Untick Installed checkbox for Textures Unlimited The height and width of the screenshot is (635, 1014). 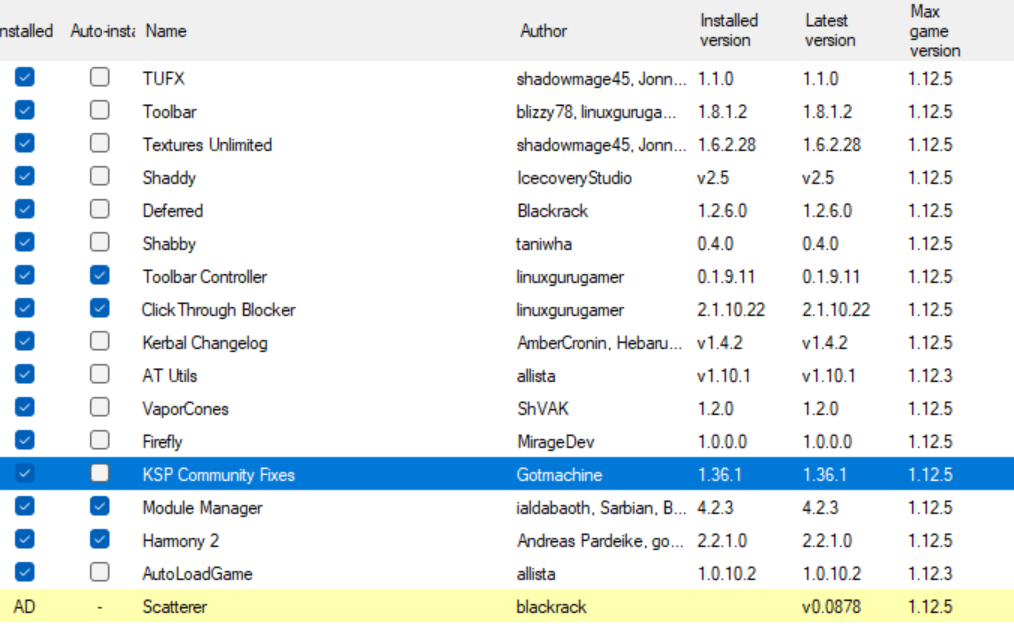(x=25, y=144)
